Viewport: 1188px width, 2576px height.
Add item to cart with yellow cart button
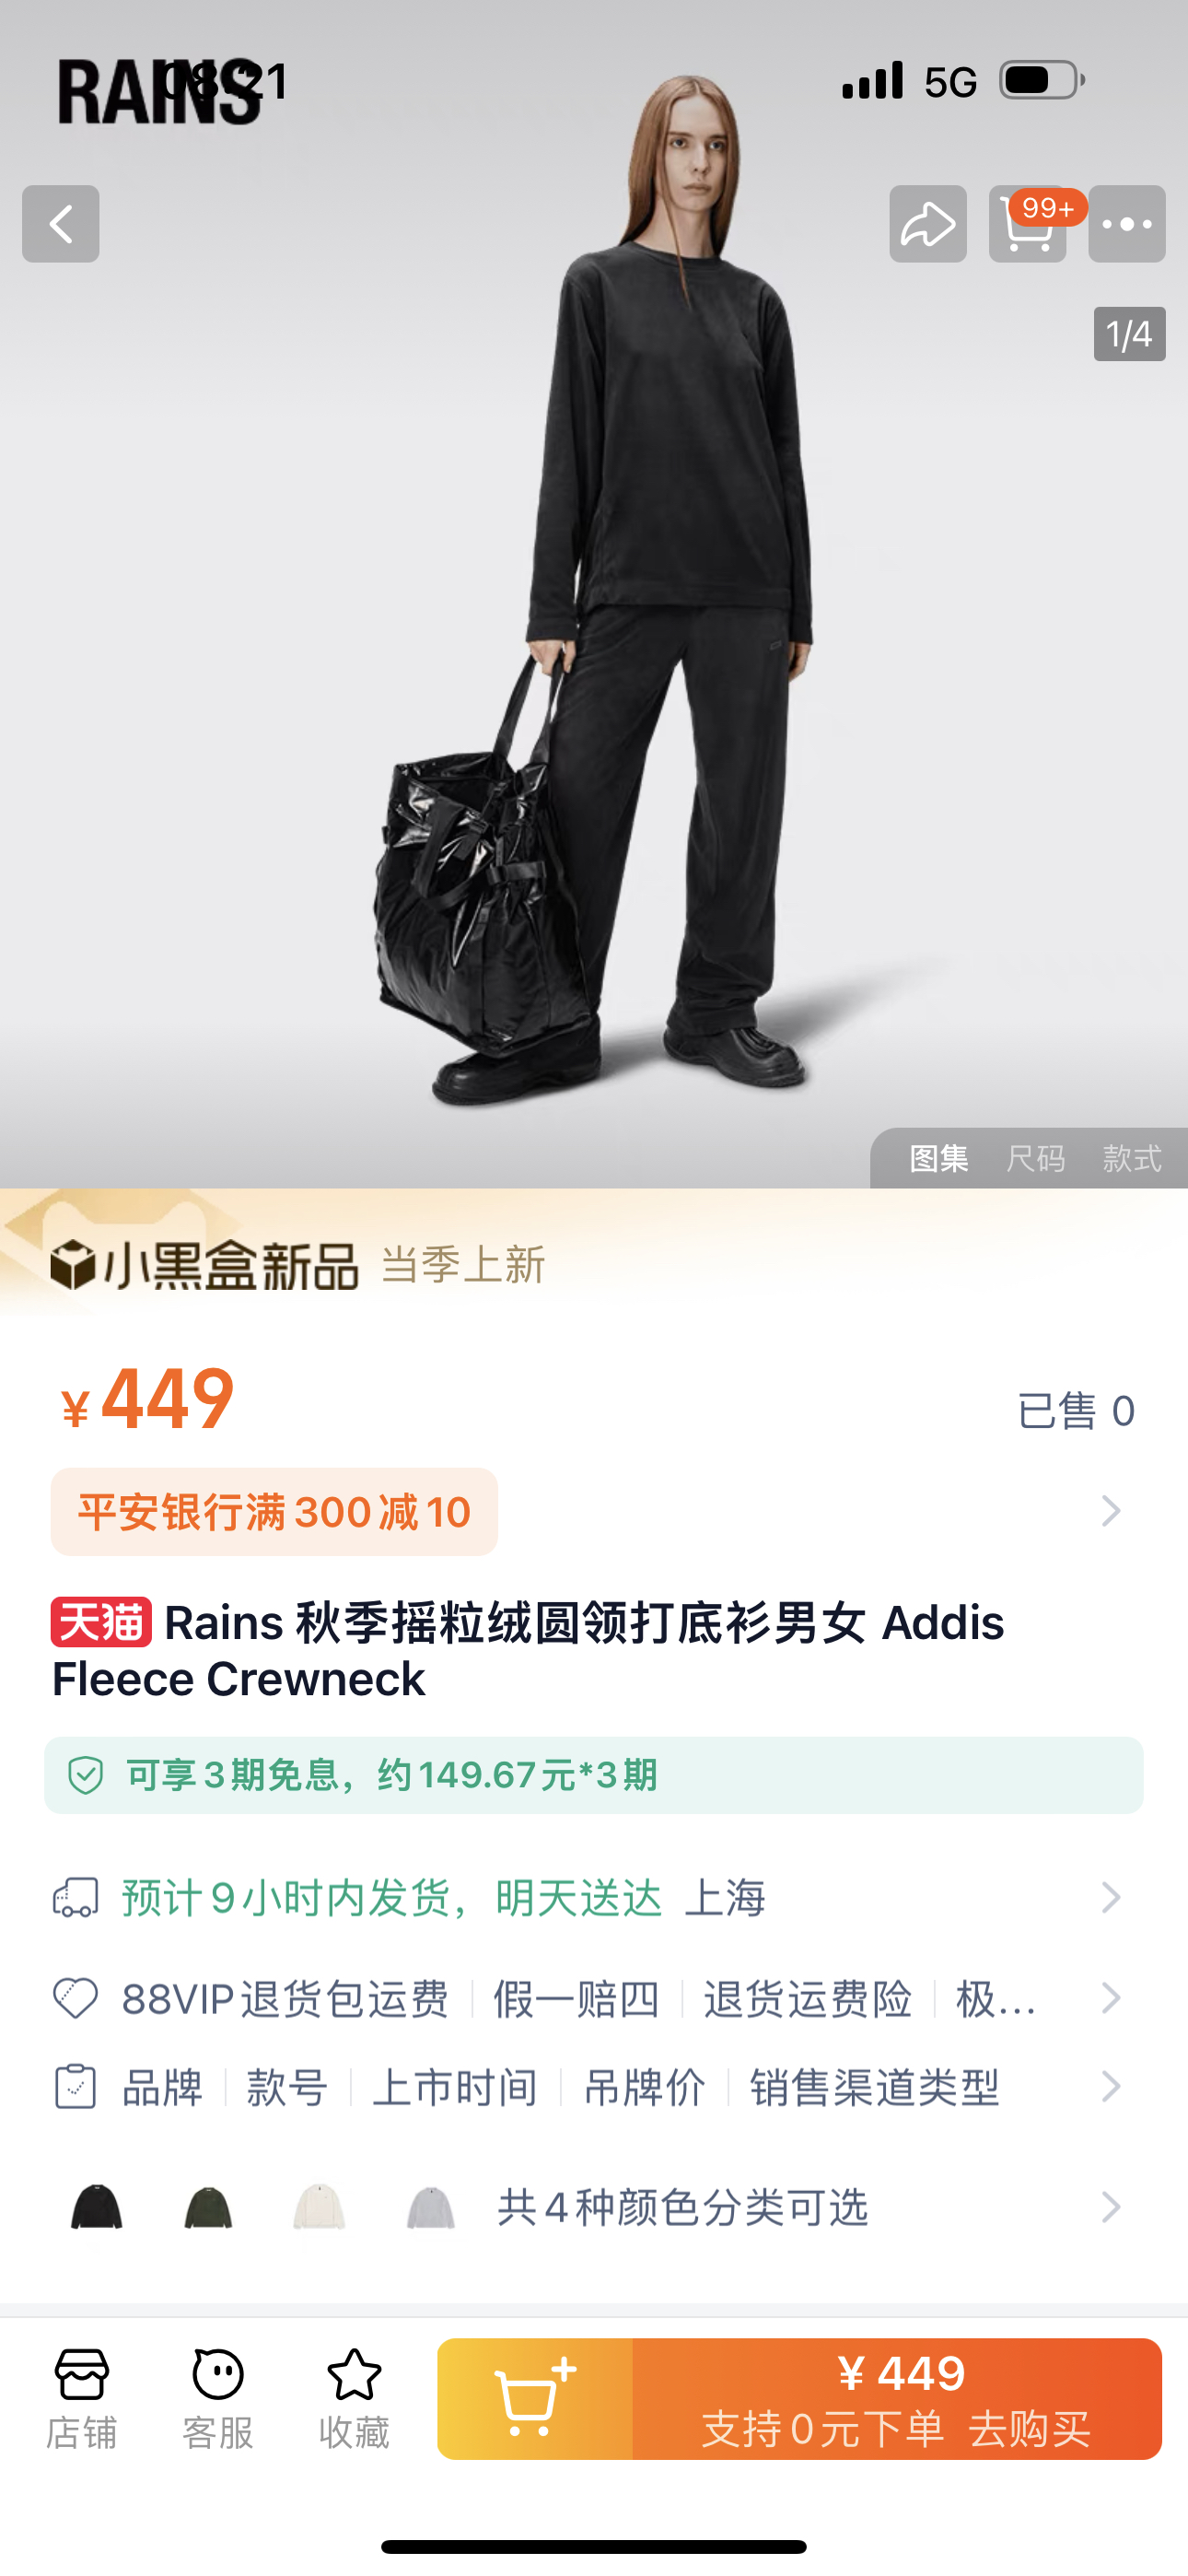point(535,2399)
